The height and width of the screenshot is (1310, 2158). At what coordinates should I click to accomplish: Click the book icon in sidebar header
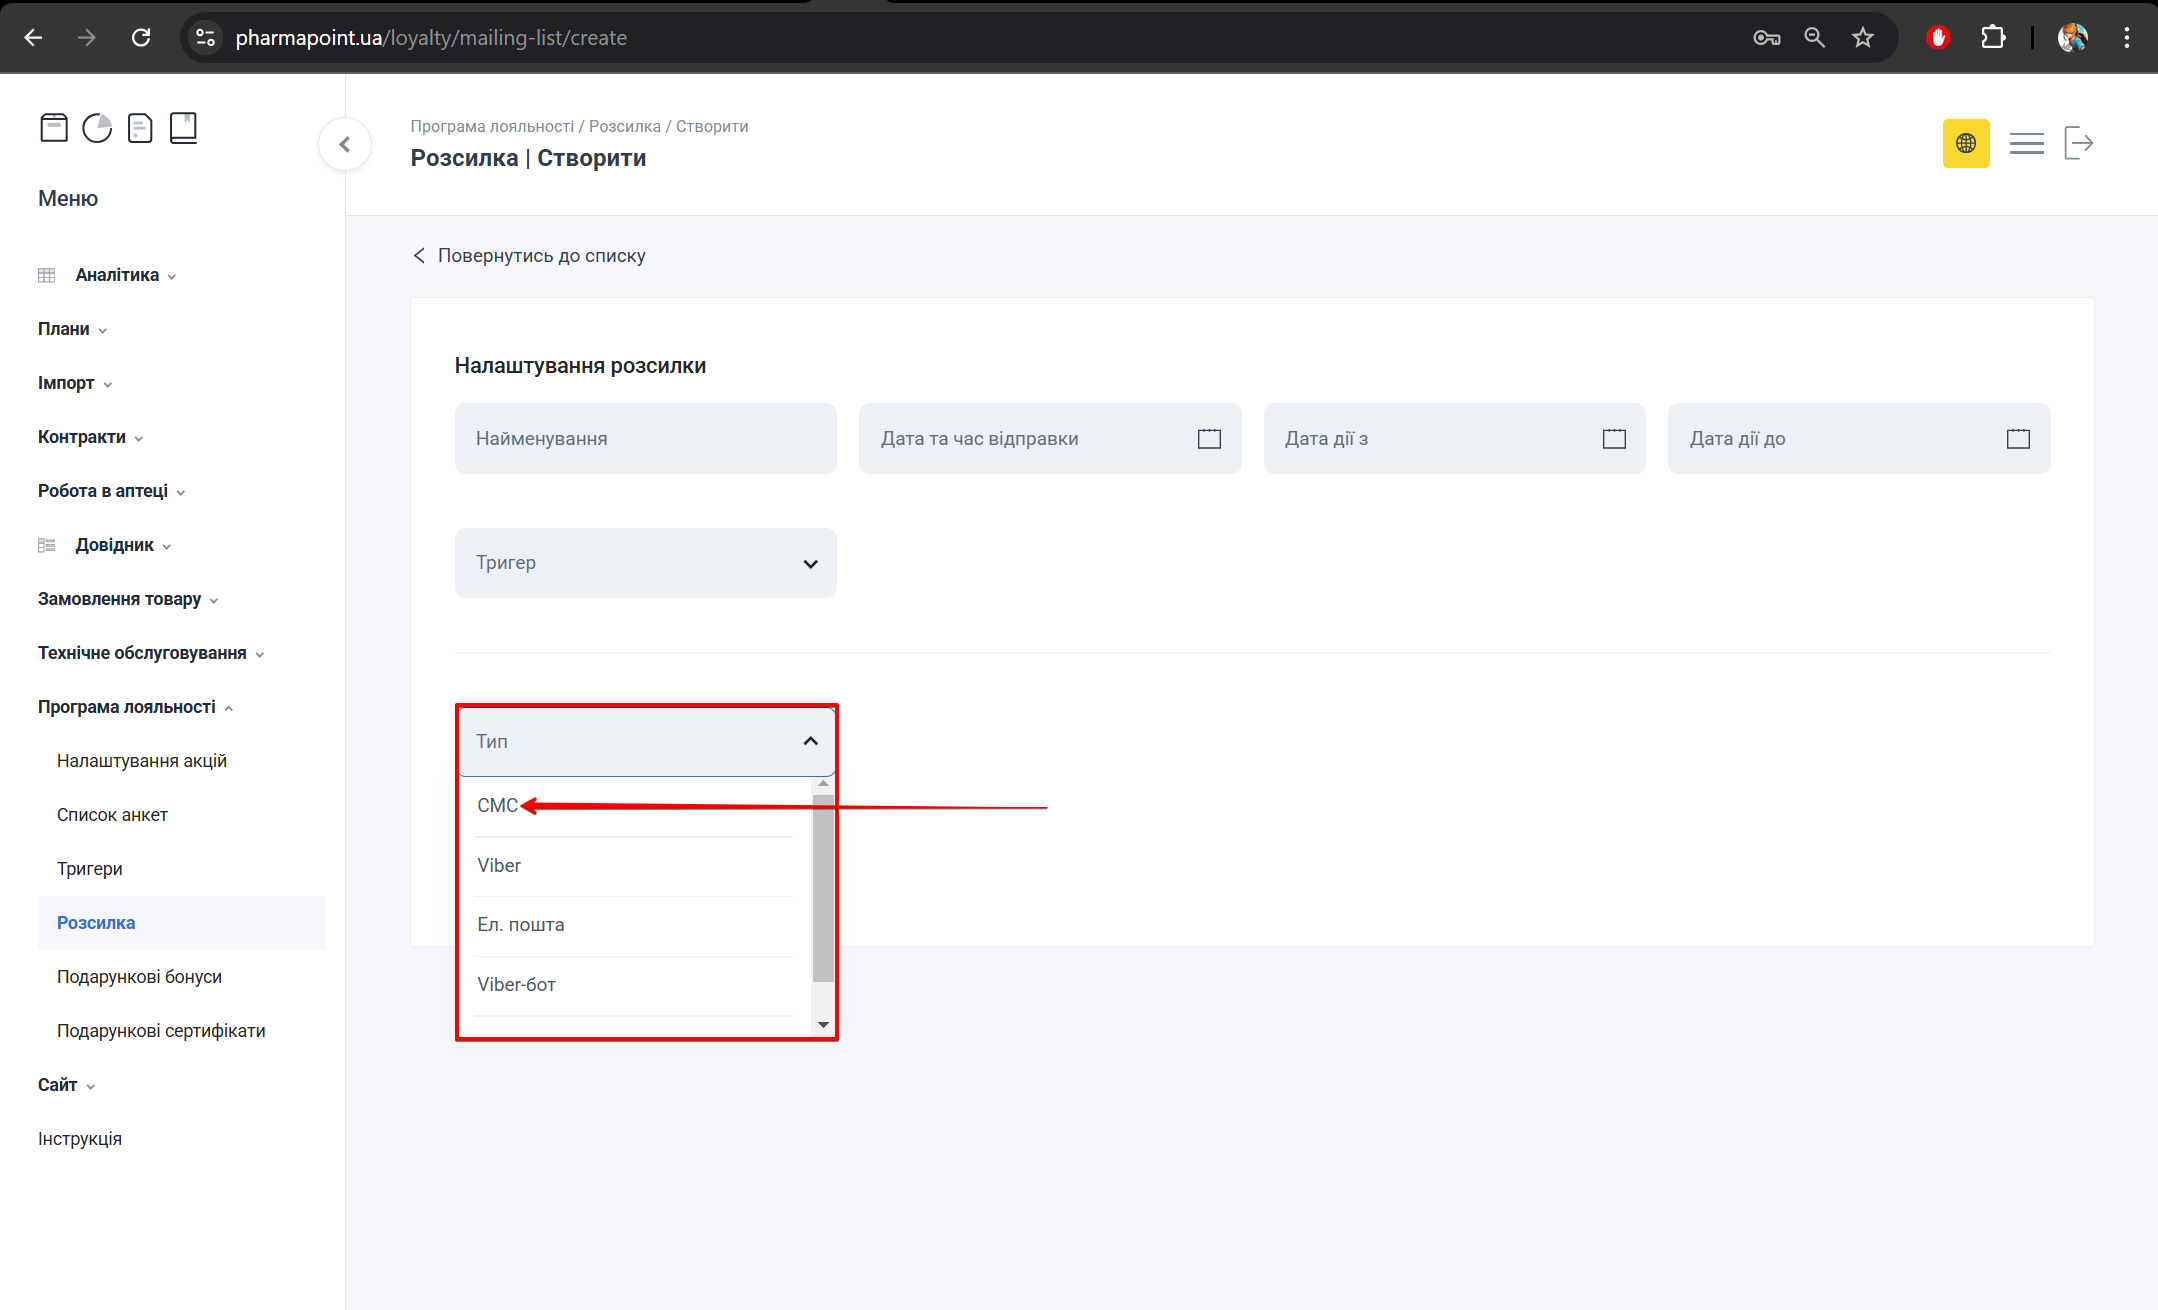(x=183, y=128)
